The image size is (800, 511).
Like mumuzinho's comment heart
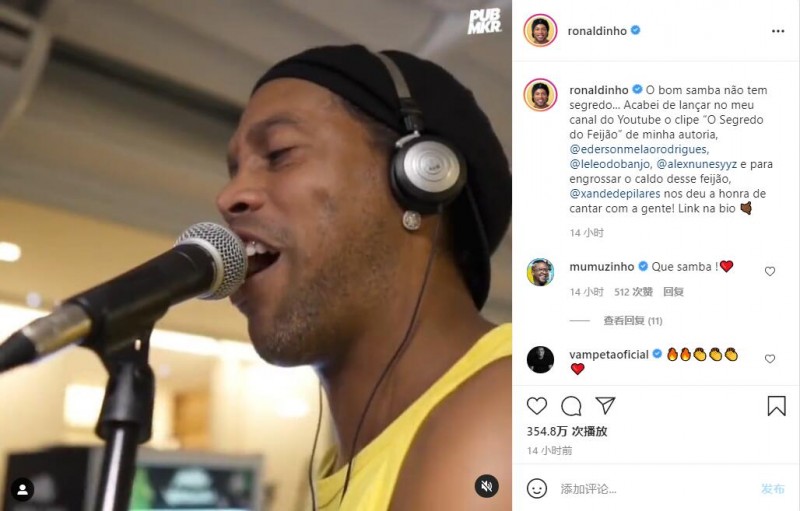click(x=769, y=271)
